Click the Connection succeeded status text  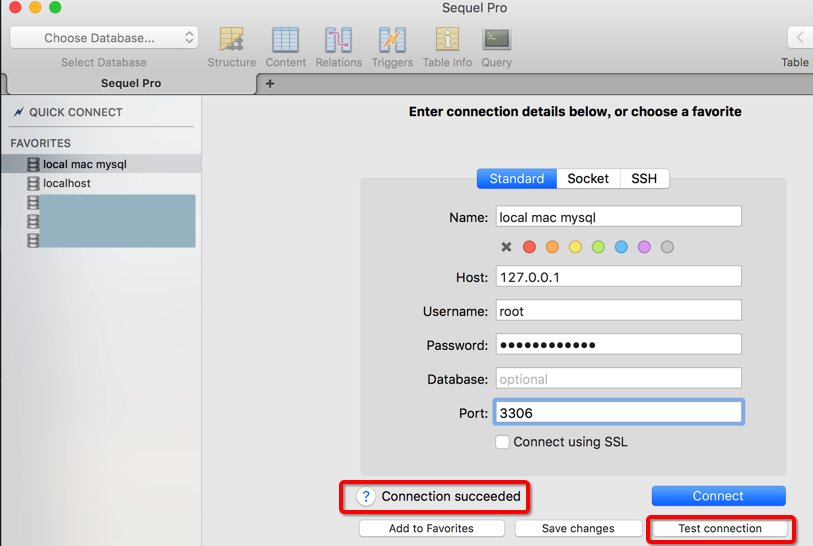[451, 496]
